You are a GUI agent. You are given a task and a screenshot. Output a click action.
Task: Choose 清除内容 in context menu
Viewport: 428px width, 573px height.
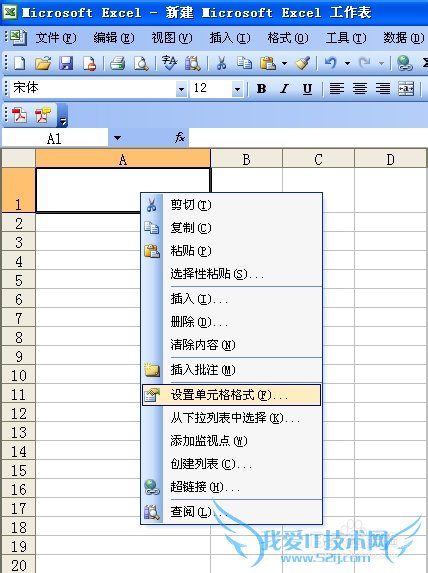[231, 345]
